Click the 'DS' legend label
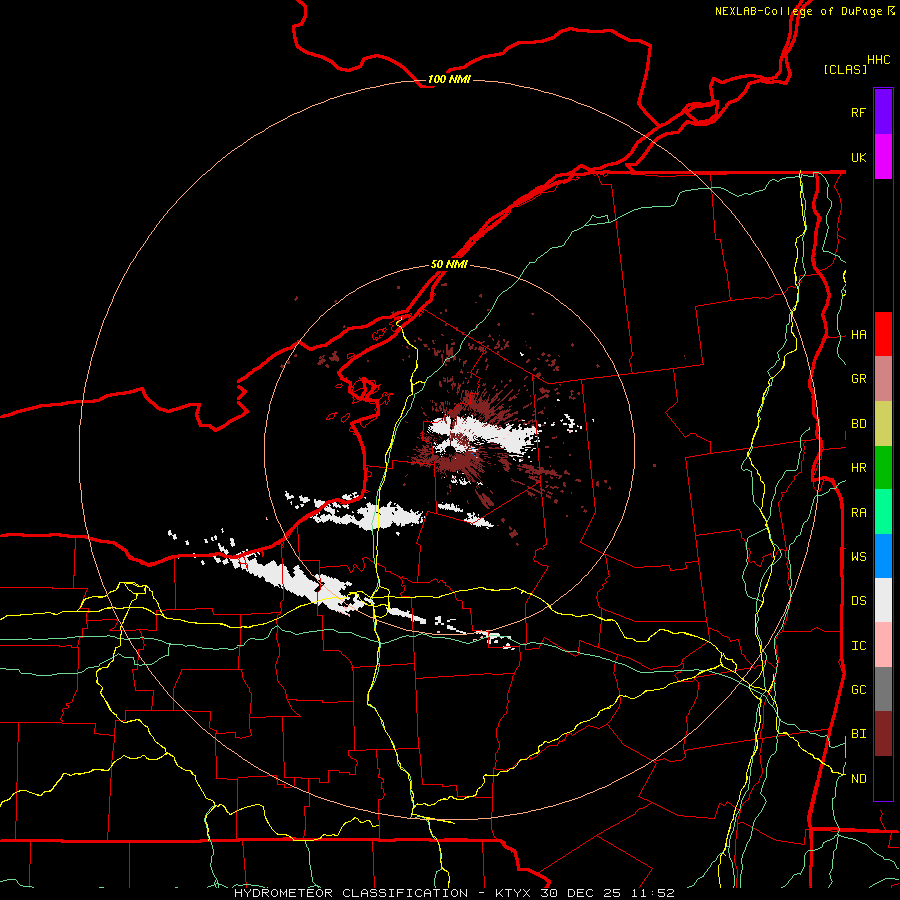 coord(858,601)
